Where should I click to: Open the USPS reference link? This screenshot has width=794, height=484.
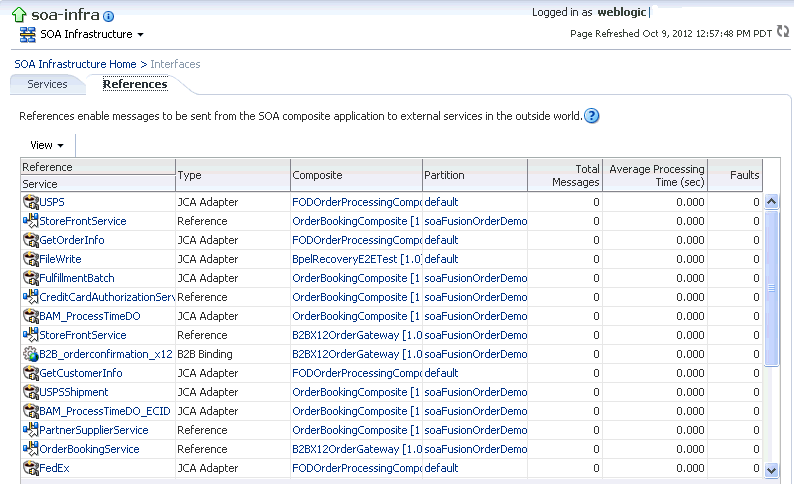[52, 202]
